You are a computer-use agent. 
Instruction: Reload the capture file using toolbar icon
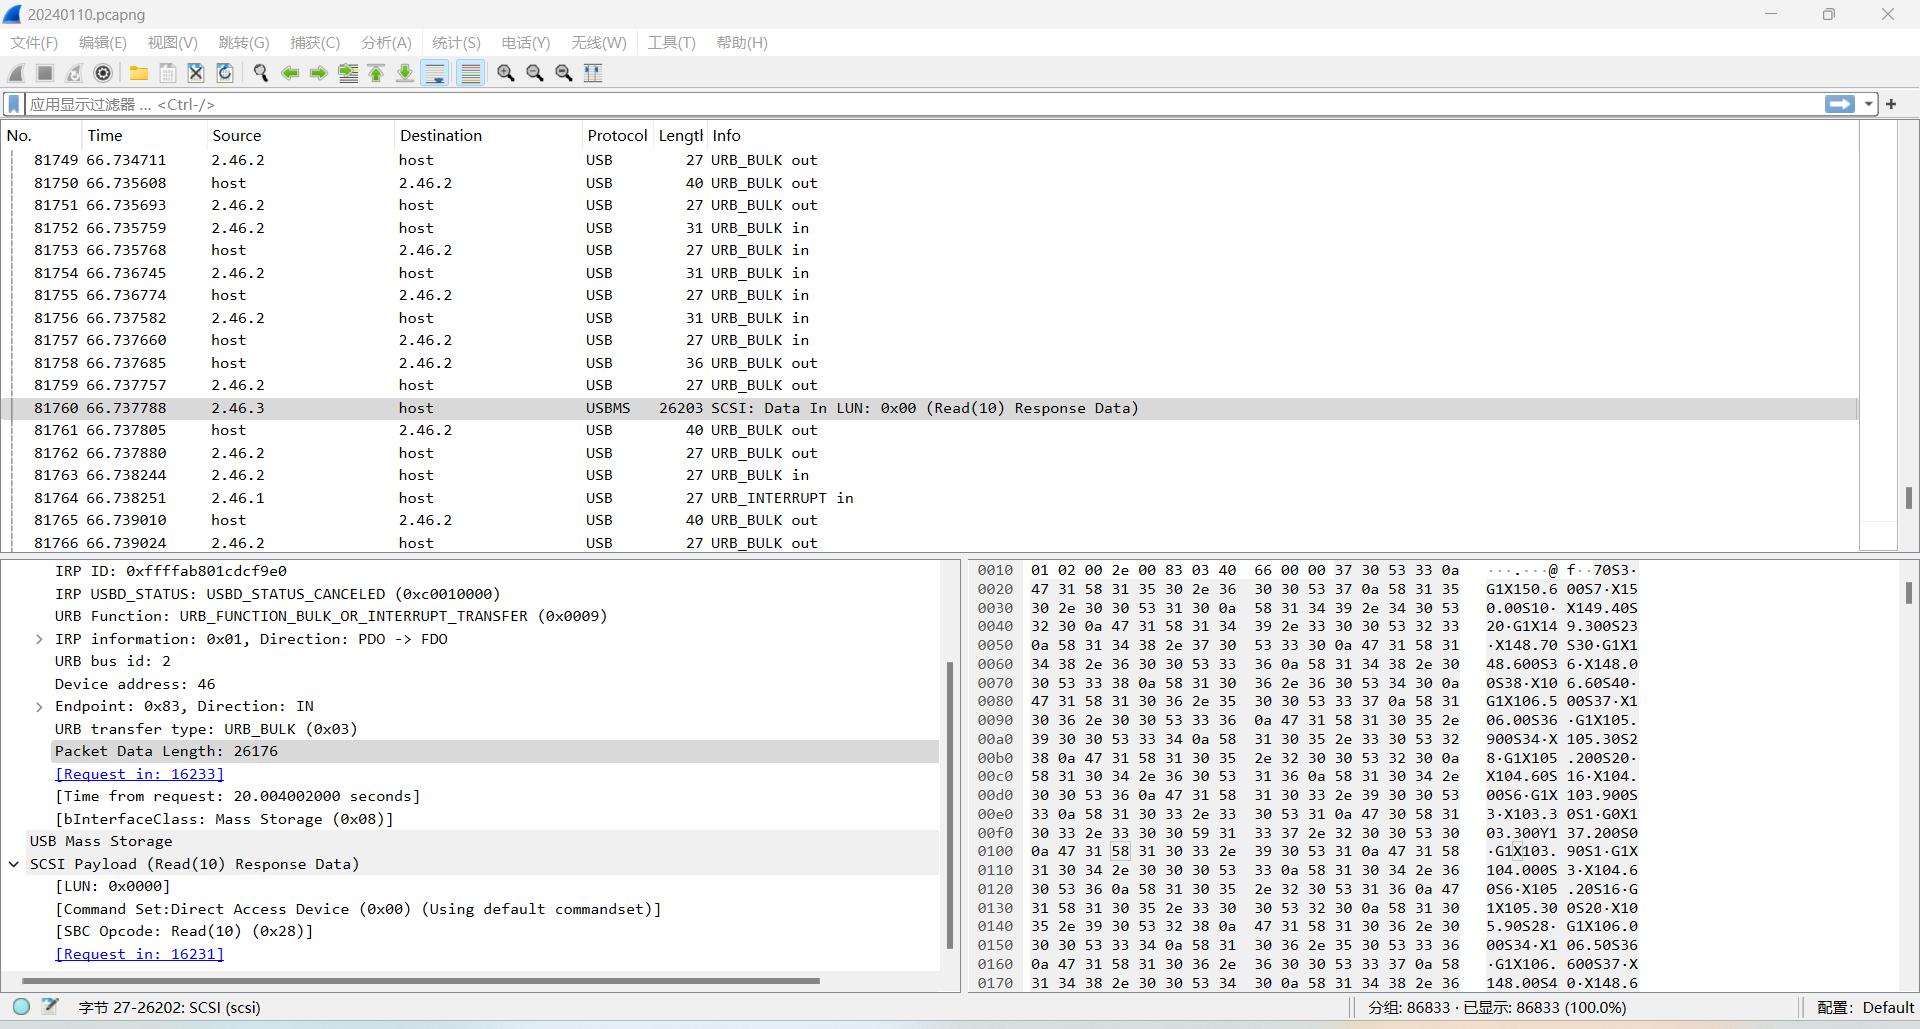[225, 73]
